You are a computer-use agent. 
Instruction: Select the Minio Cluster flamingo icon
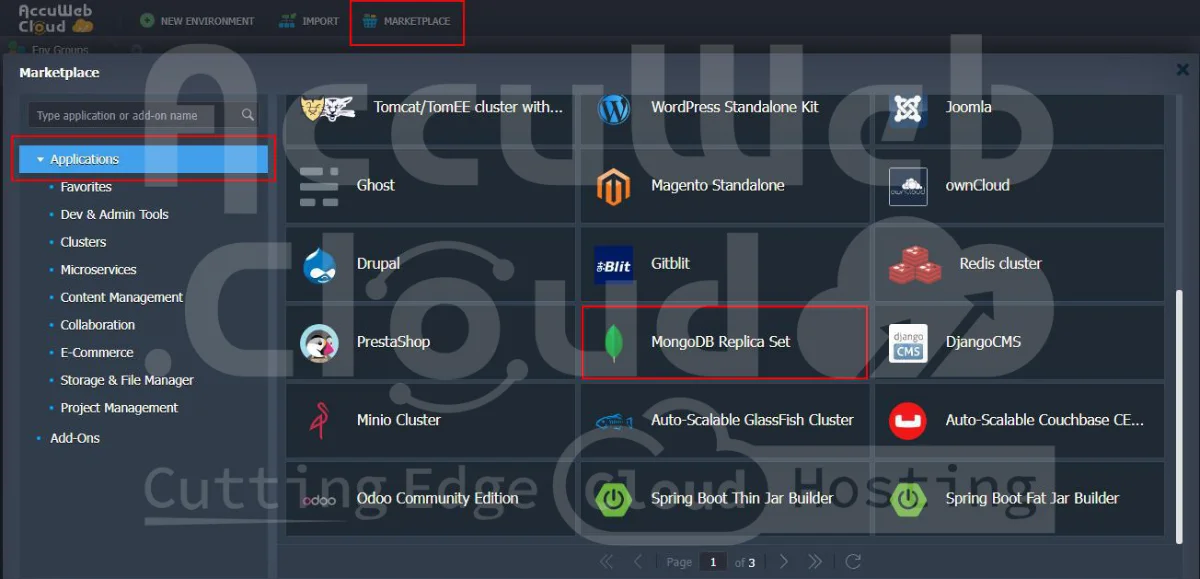pyautogui.click(x=320, y=421)
